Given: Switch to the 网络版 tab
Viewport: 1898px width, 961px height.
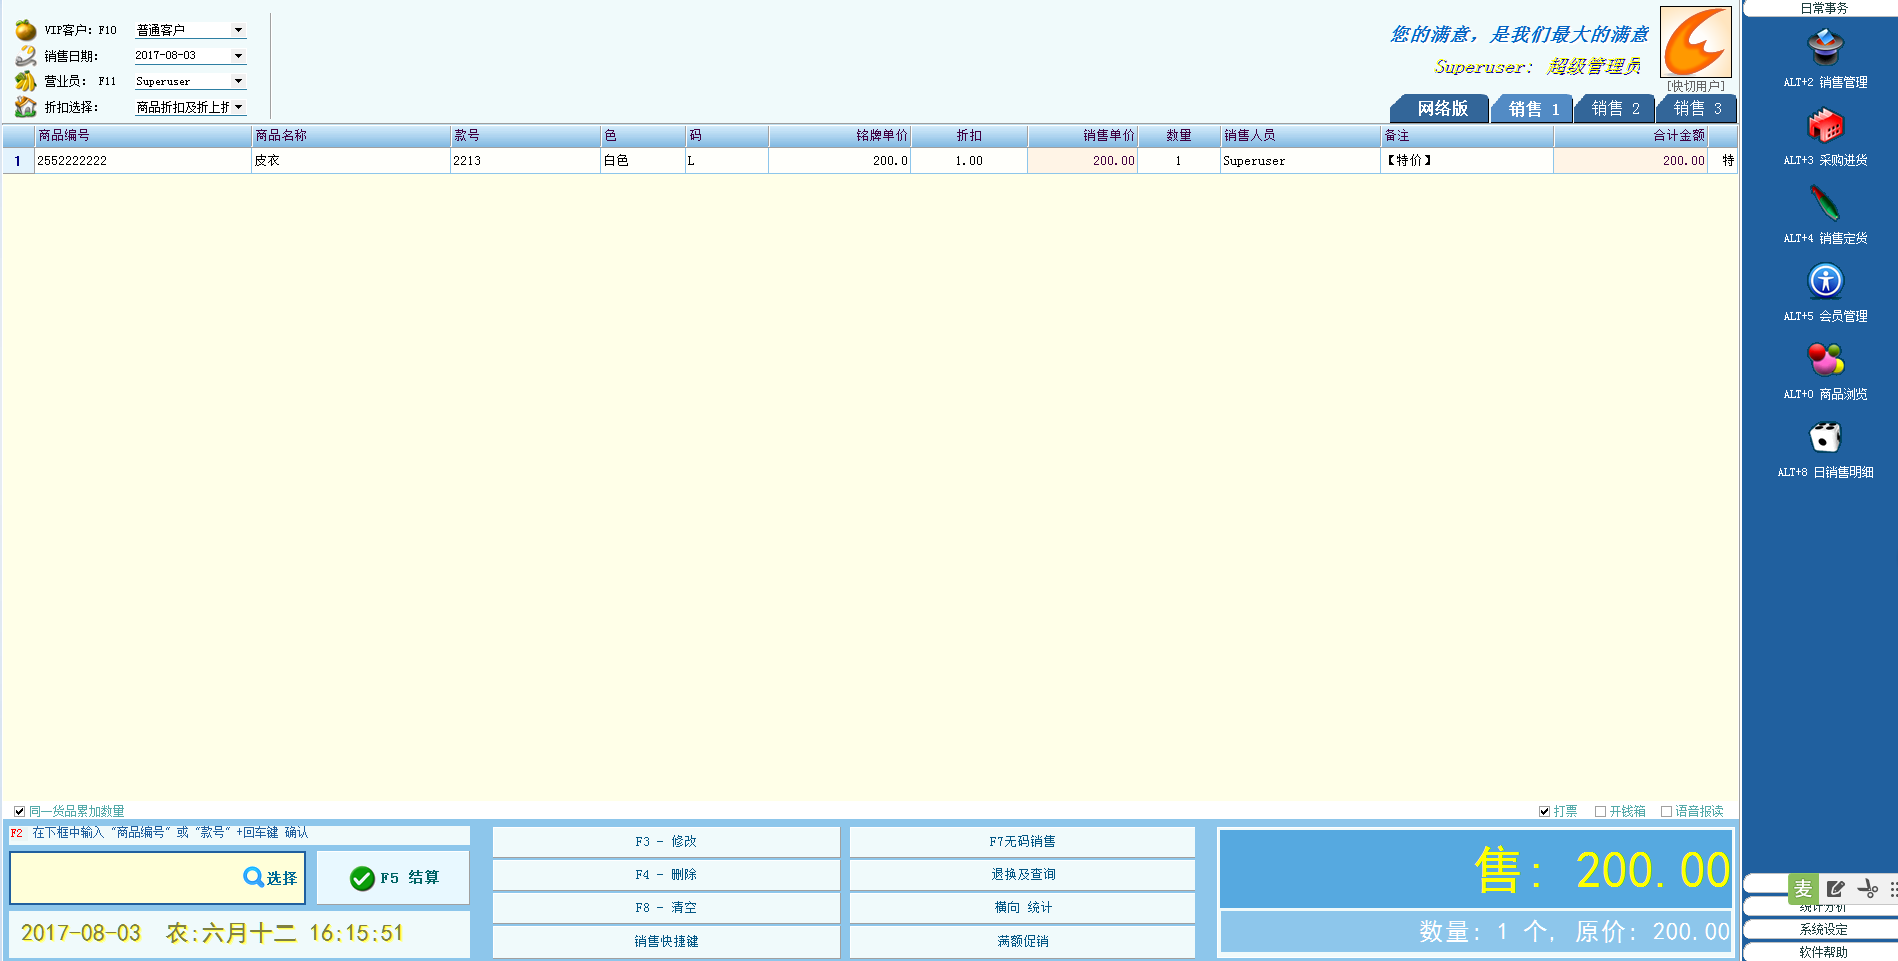Looking at the screenshot, I should pos(1442,108).
